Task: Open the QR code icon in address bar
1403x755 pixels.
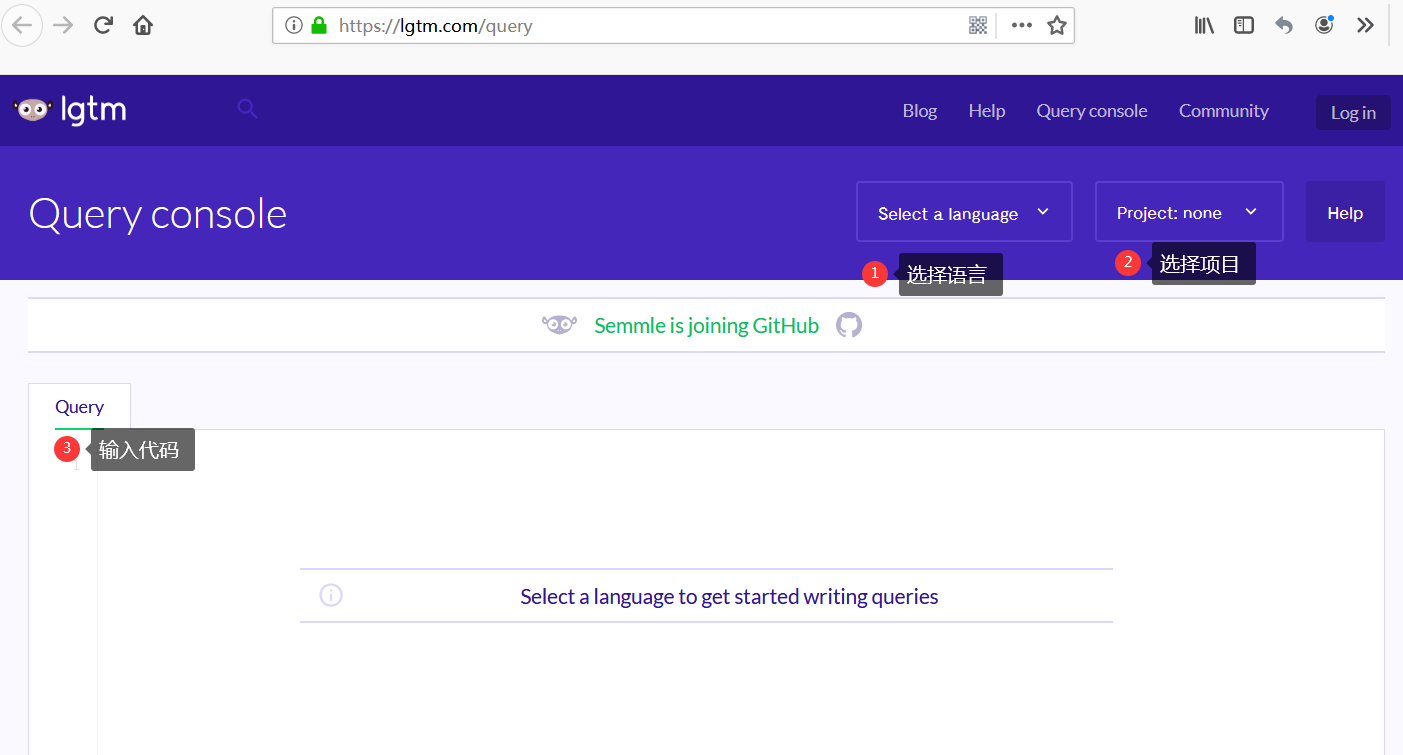Action: (978, 26)
